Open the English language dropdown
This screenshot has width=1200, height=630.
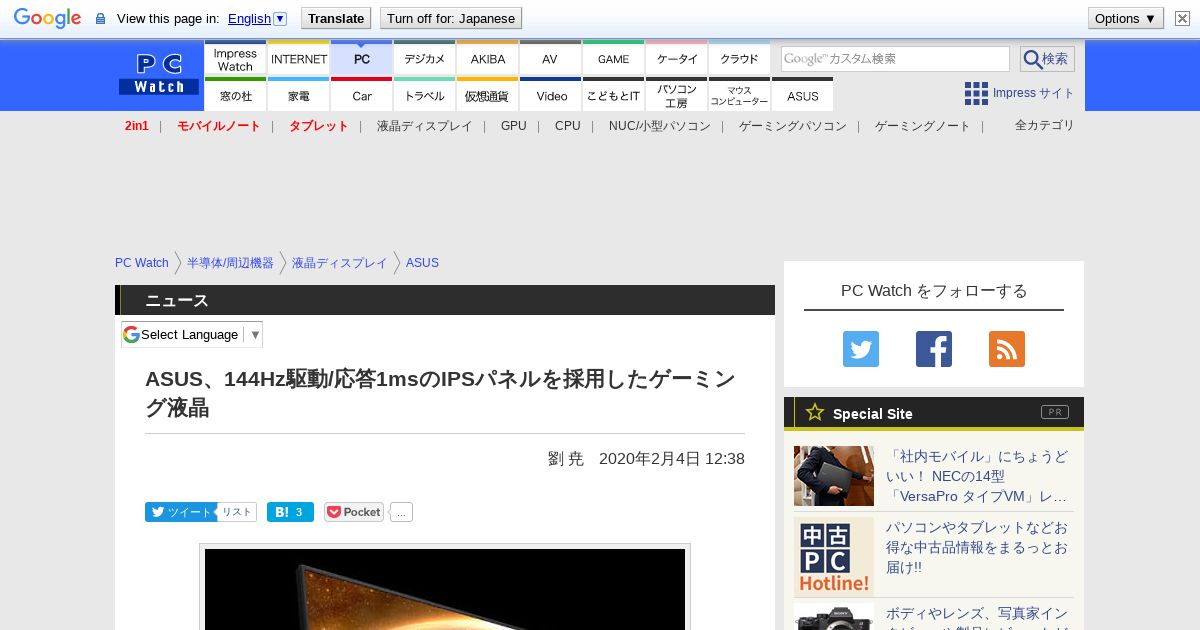tap(257, 18)
